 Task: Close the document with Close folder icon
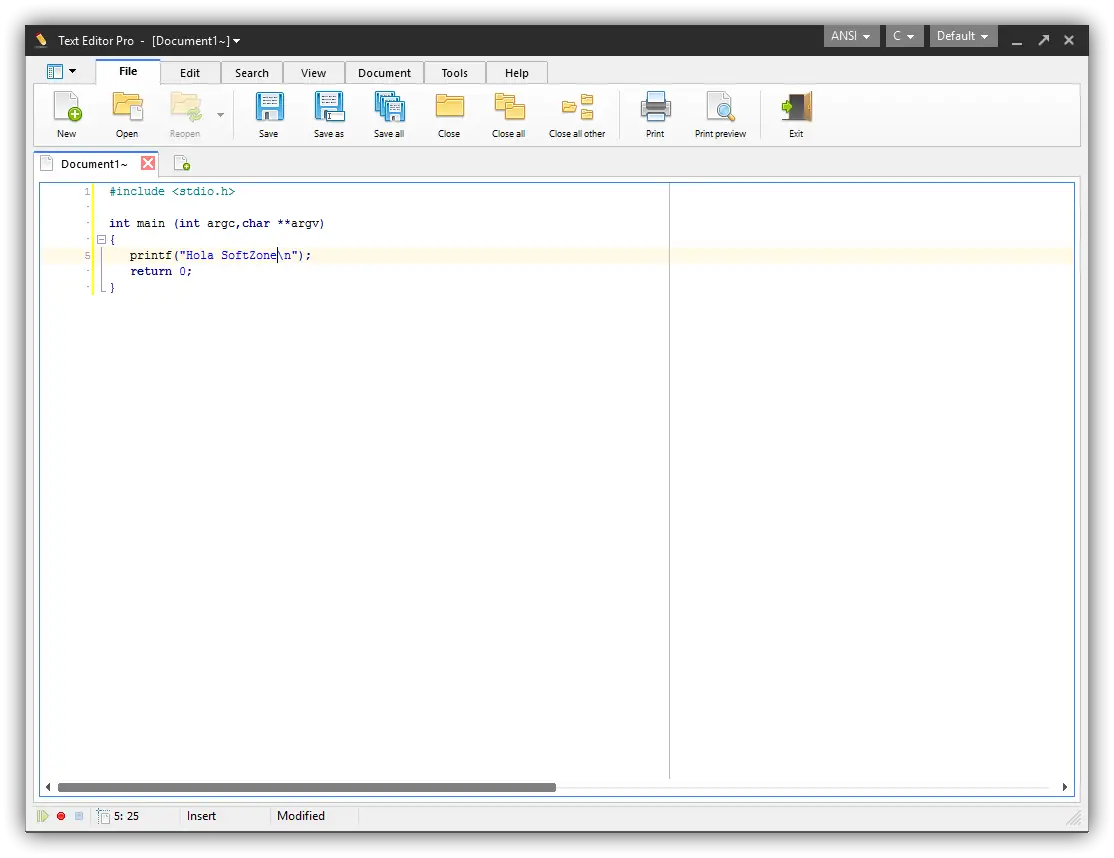pyautogui.click(x=449, y=107)
